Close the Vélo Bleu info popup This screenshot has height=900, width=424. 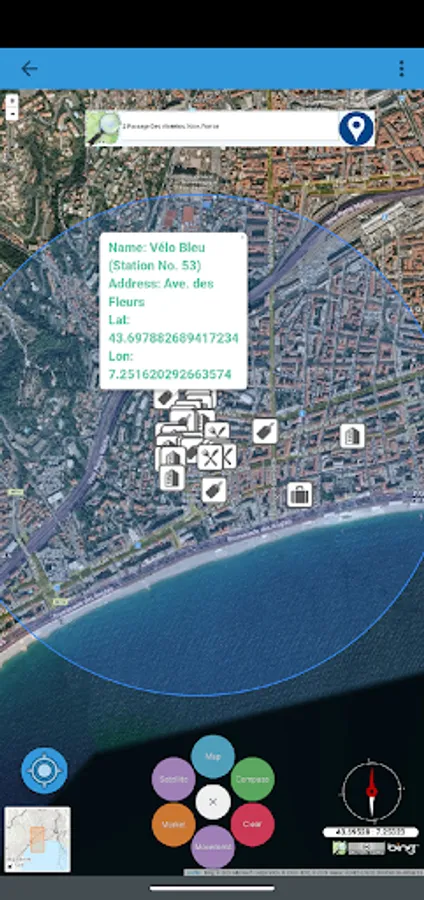click(x=242, y=236)
